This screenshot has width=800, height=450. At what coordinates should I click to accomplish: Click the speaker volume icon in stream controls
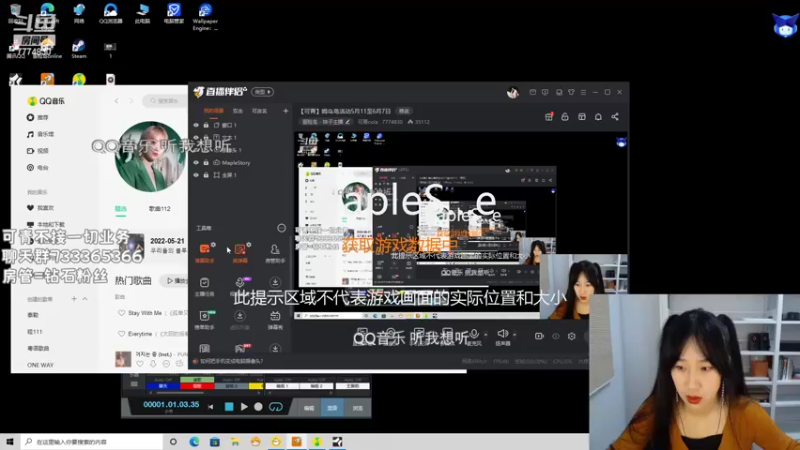(503, 334)
